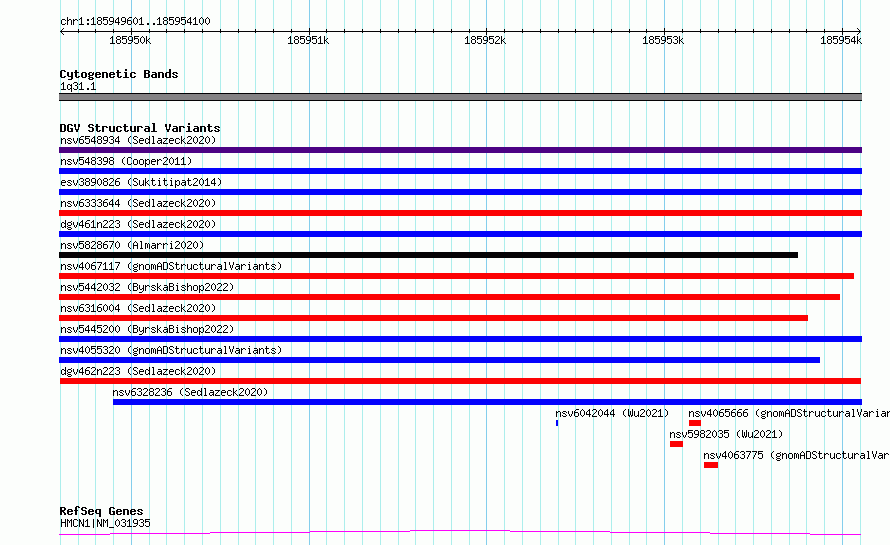890x545 pixels.
Task: Open the nsv6333644 (Sedlazeck2020) label
Action: pyautogui.click(x=138, y=203)
